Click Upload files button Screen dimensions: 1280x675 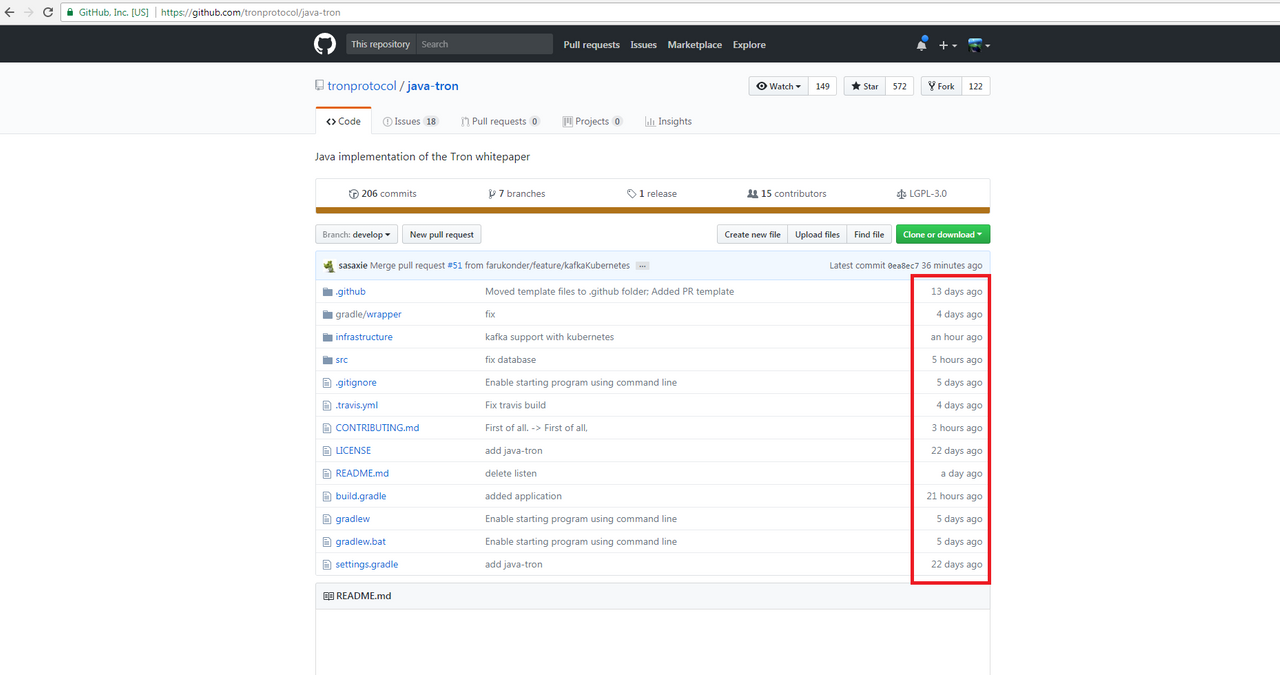[x=817, y=234]
